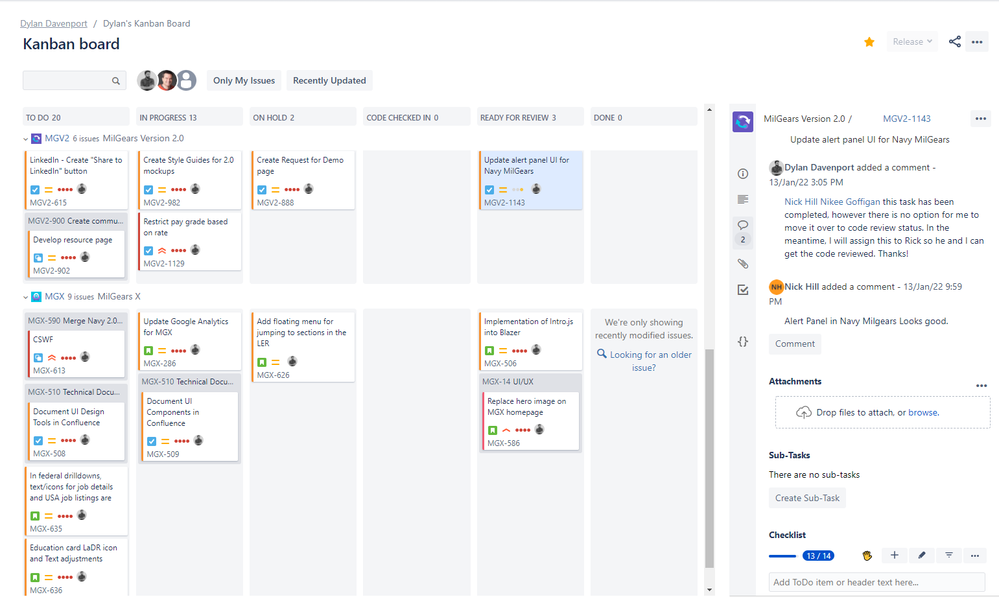Click the share icon in header
Screen dimensions: 999x597
(954, 41)
